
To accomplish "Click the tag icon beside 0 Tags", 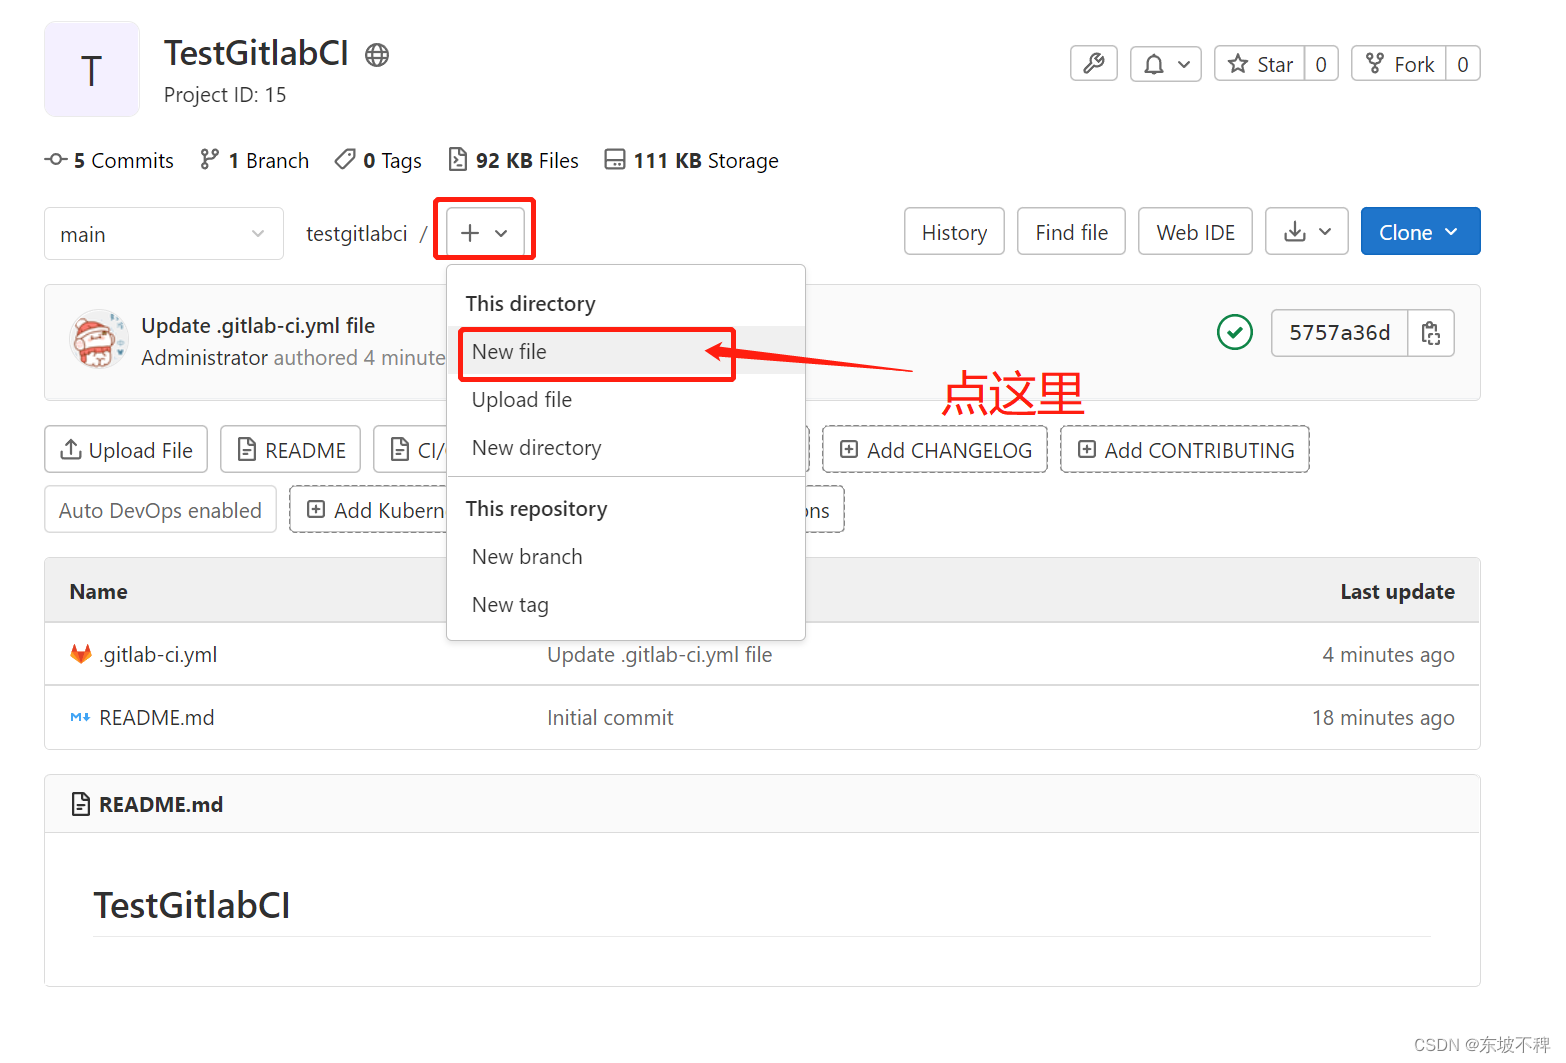I will 345,159.
